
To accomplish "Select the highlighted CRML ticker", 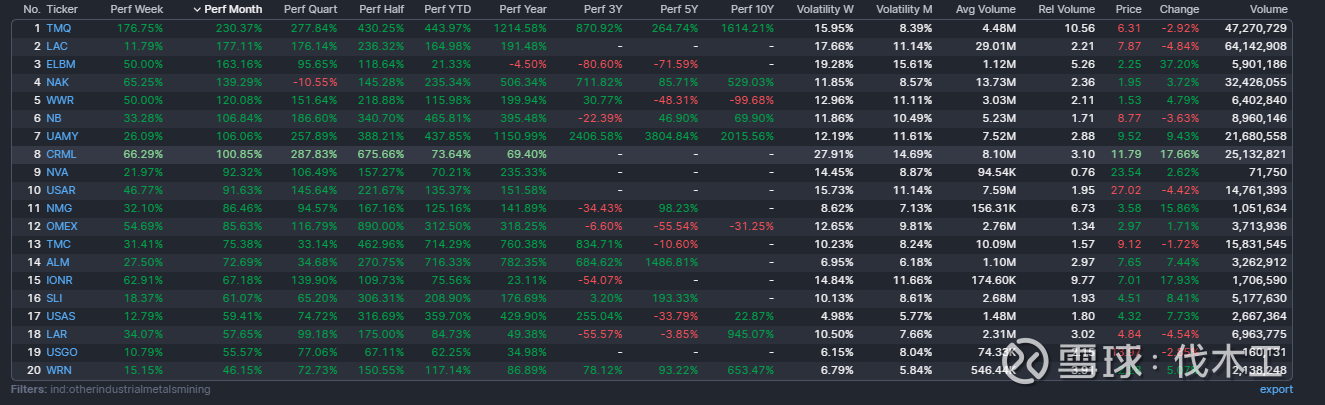I will [61, 154].
